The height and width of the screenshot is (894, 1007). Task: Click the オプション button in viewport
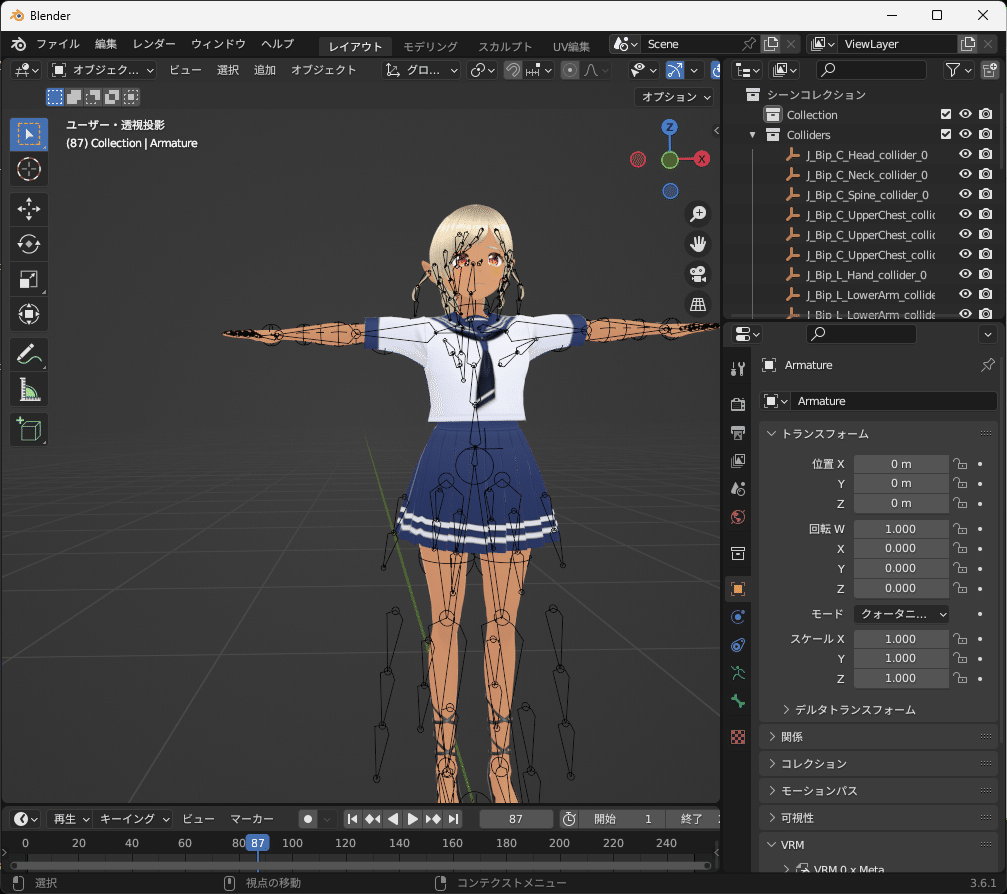(675, 97)
